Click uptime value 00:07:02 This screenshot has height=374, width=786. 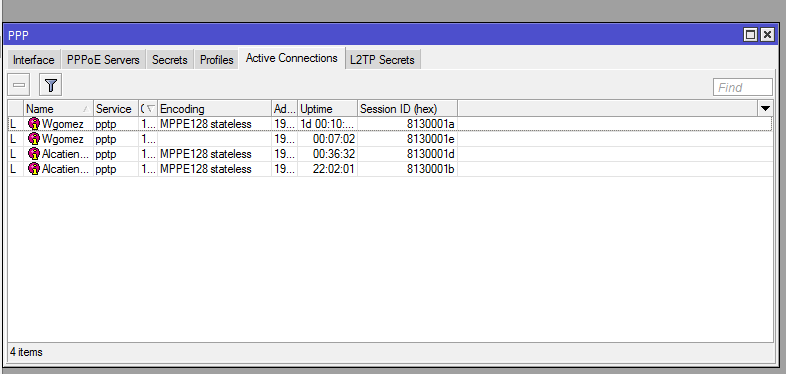pyautogui.click(x=334, y=139)
